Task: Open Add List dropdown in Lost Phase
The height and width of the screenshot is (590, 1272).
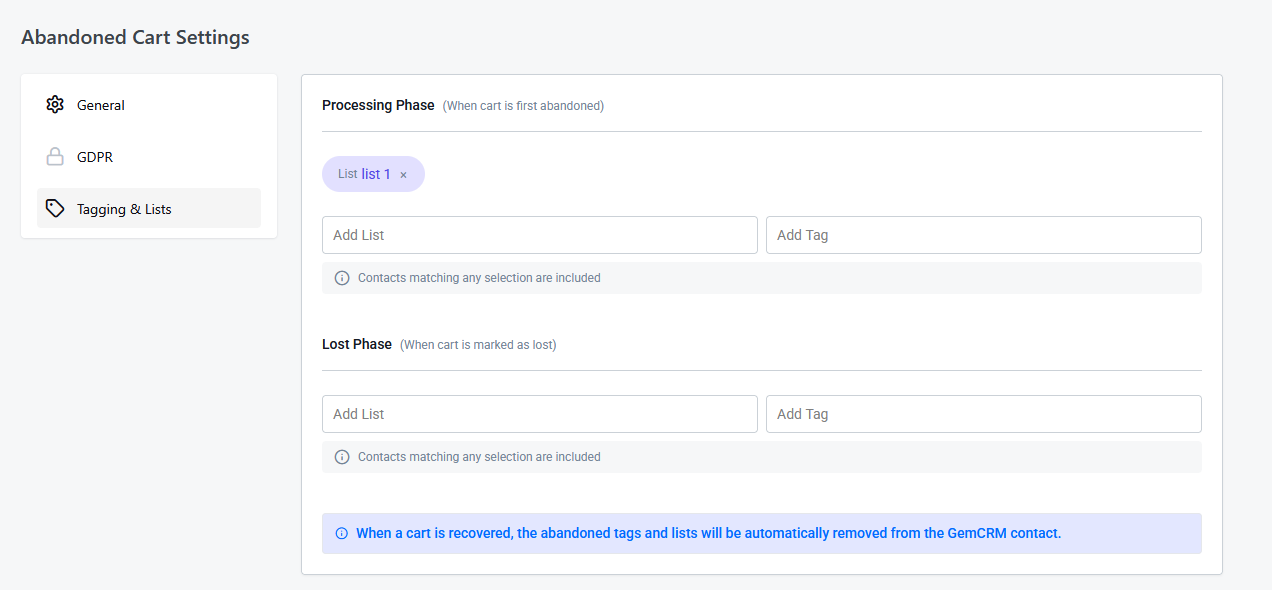Action: tap(540, 414)
